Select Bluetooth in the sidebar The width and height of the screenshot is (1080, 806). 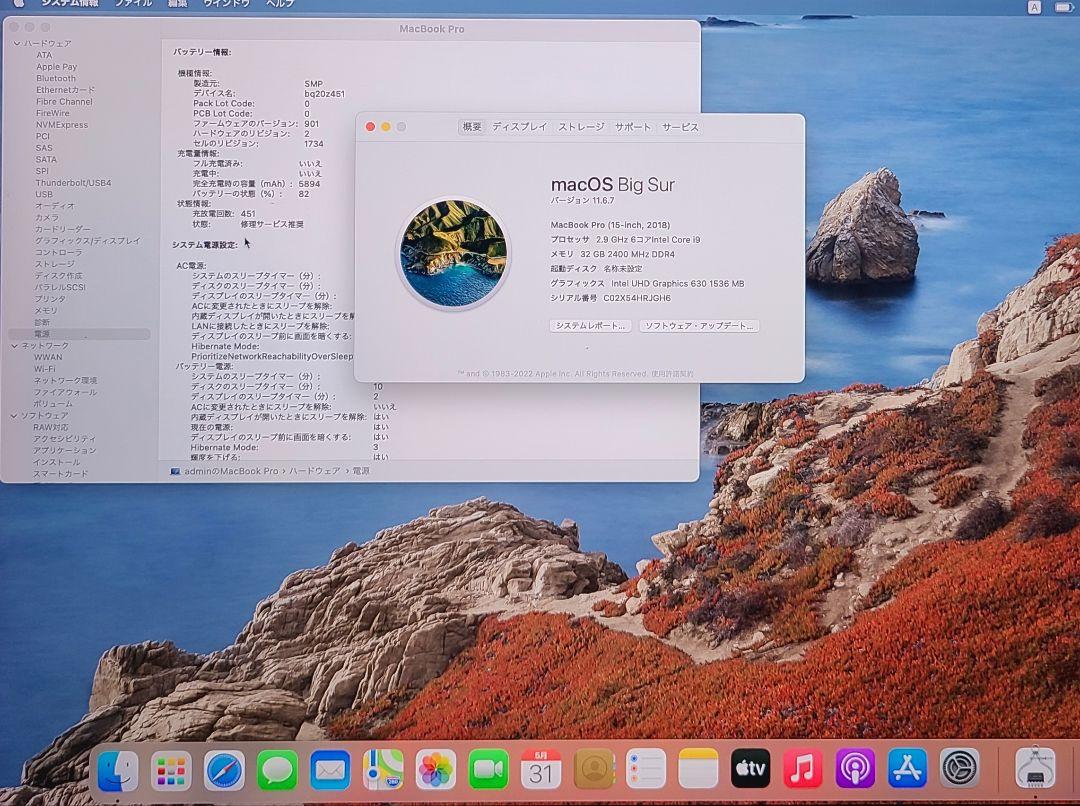(56, 79)
